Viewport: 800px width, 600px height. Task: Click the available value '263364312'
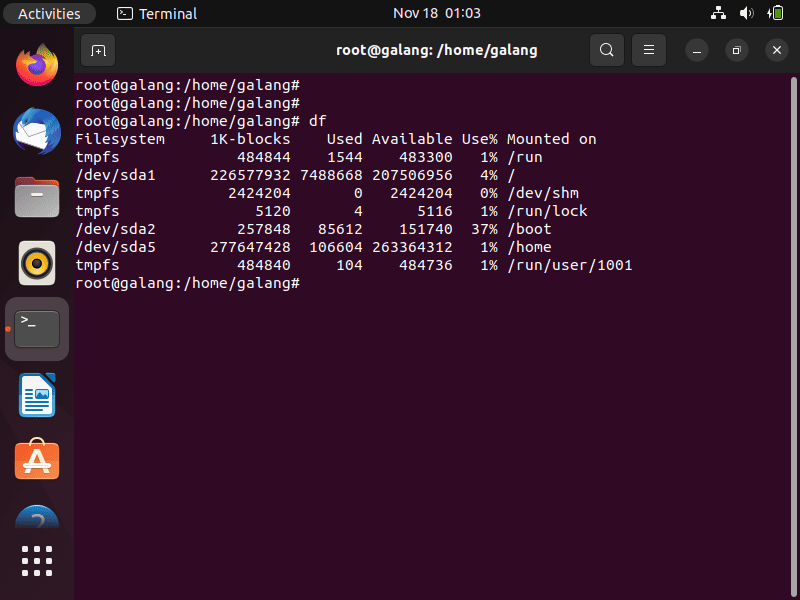pos(412,247)
